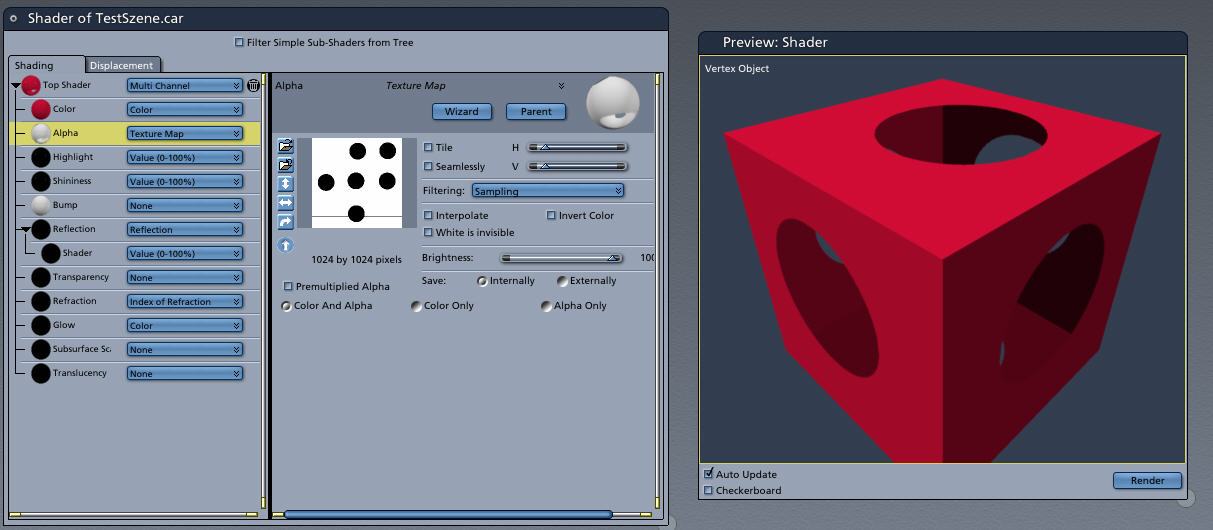Viewport: 1213px width, 530px height.
Task: Enable the Seamlessly checkbox
Action: [429, 166]
